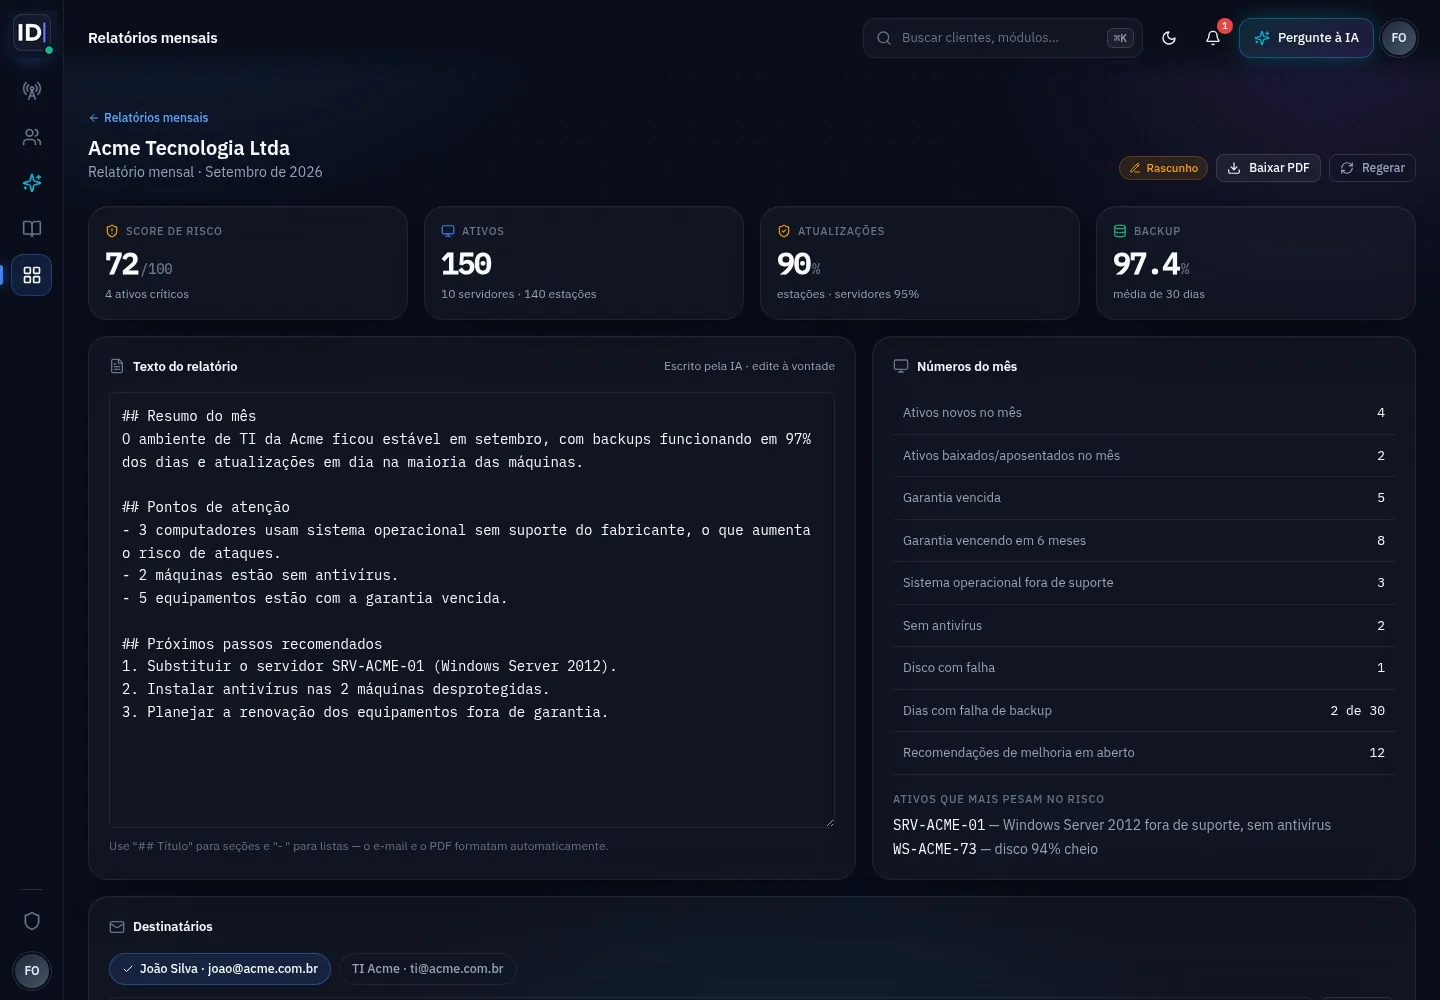Click the Ativos novos no mês row
The image size is (1440, 1000).
click(1144, 413)
